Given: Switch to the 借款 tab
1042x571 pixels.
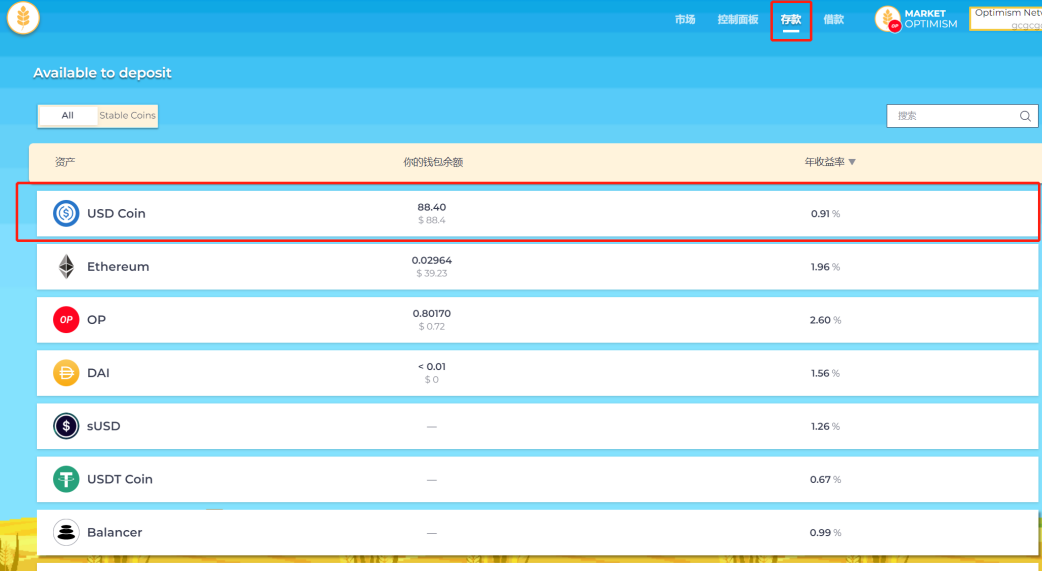Looking at the screenshot, I should click(833, 20).
